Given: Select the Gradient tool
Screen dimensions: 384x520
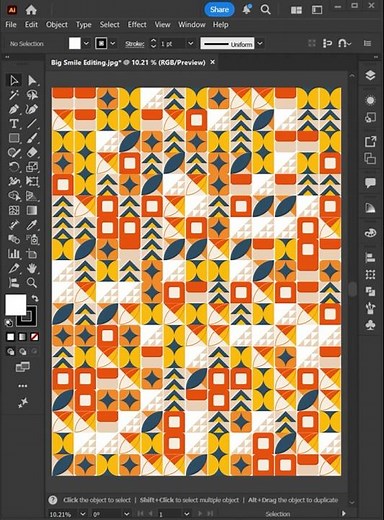Looking at the screenshot, I should [x=32, y=210].
